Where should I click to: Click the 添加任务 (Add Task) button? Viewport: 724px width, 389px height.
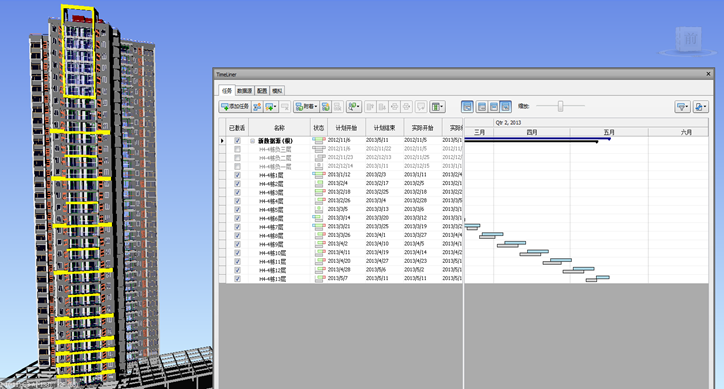click(x=235, y=107)
